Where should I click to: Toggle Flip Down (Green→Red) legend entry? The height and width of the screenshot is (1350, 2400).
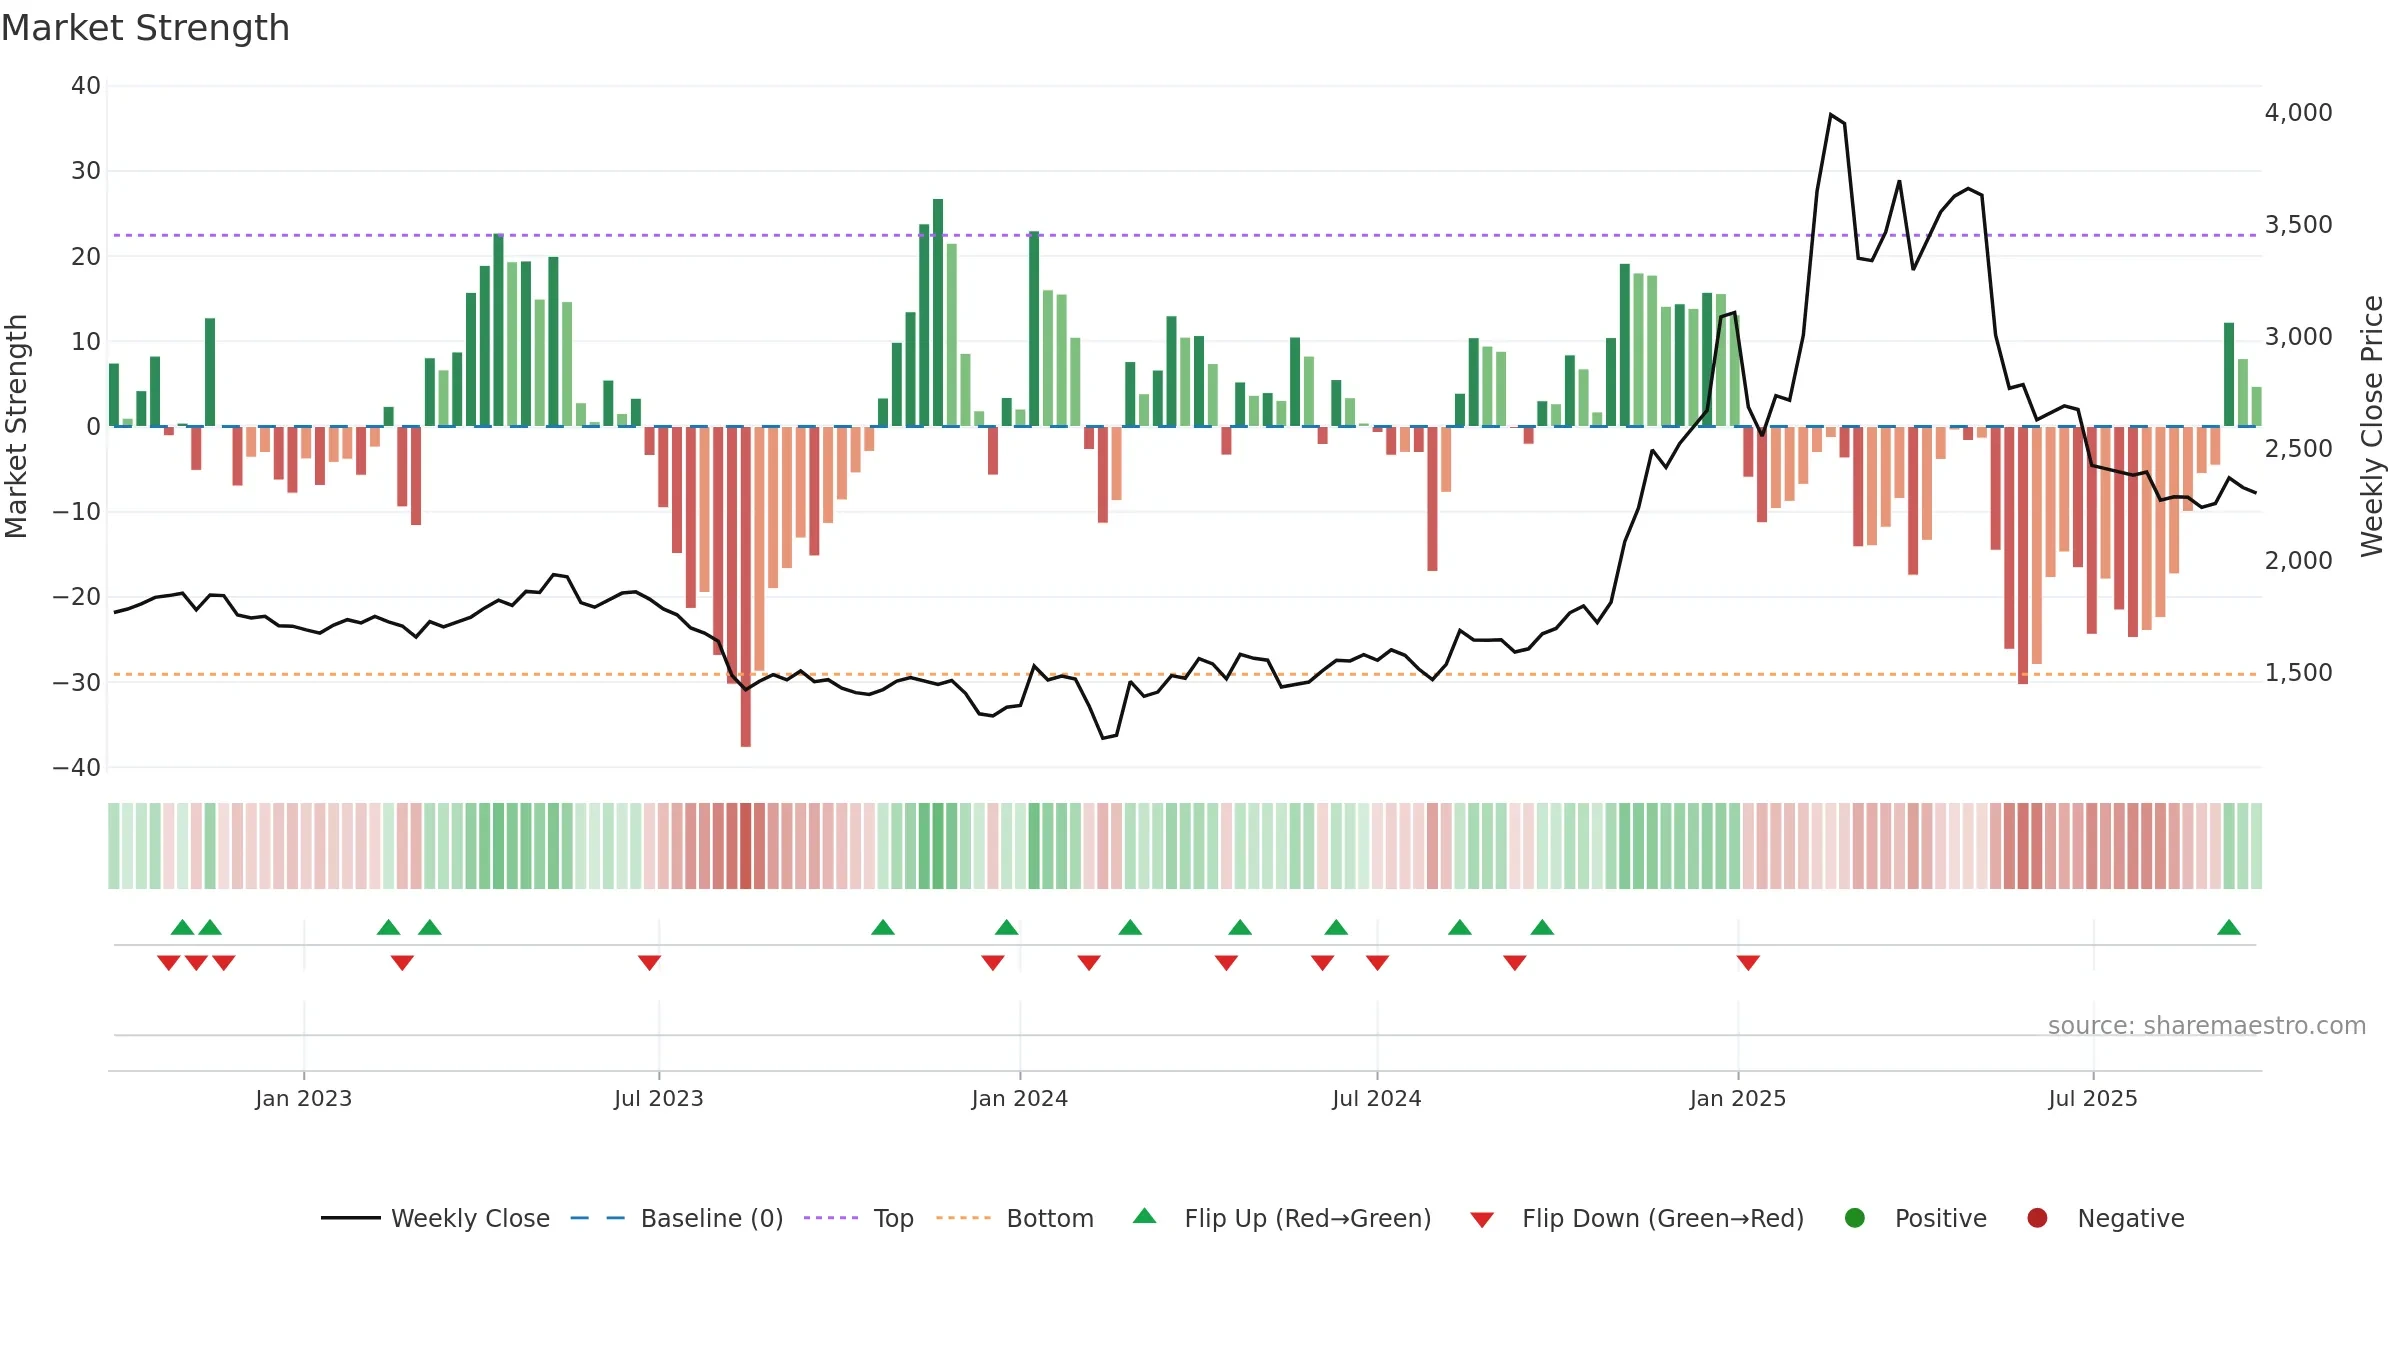tap(1637, 1218)
